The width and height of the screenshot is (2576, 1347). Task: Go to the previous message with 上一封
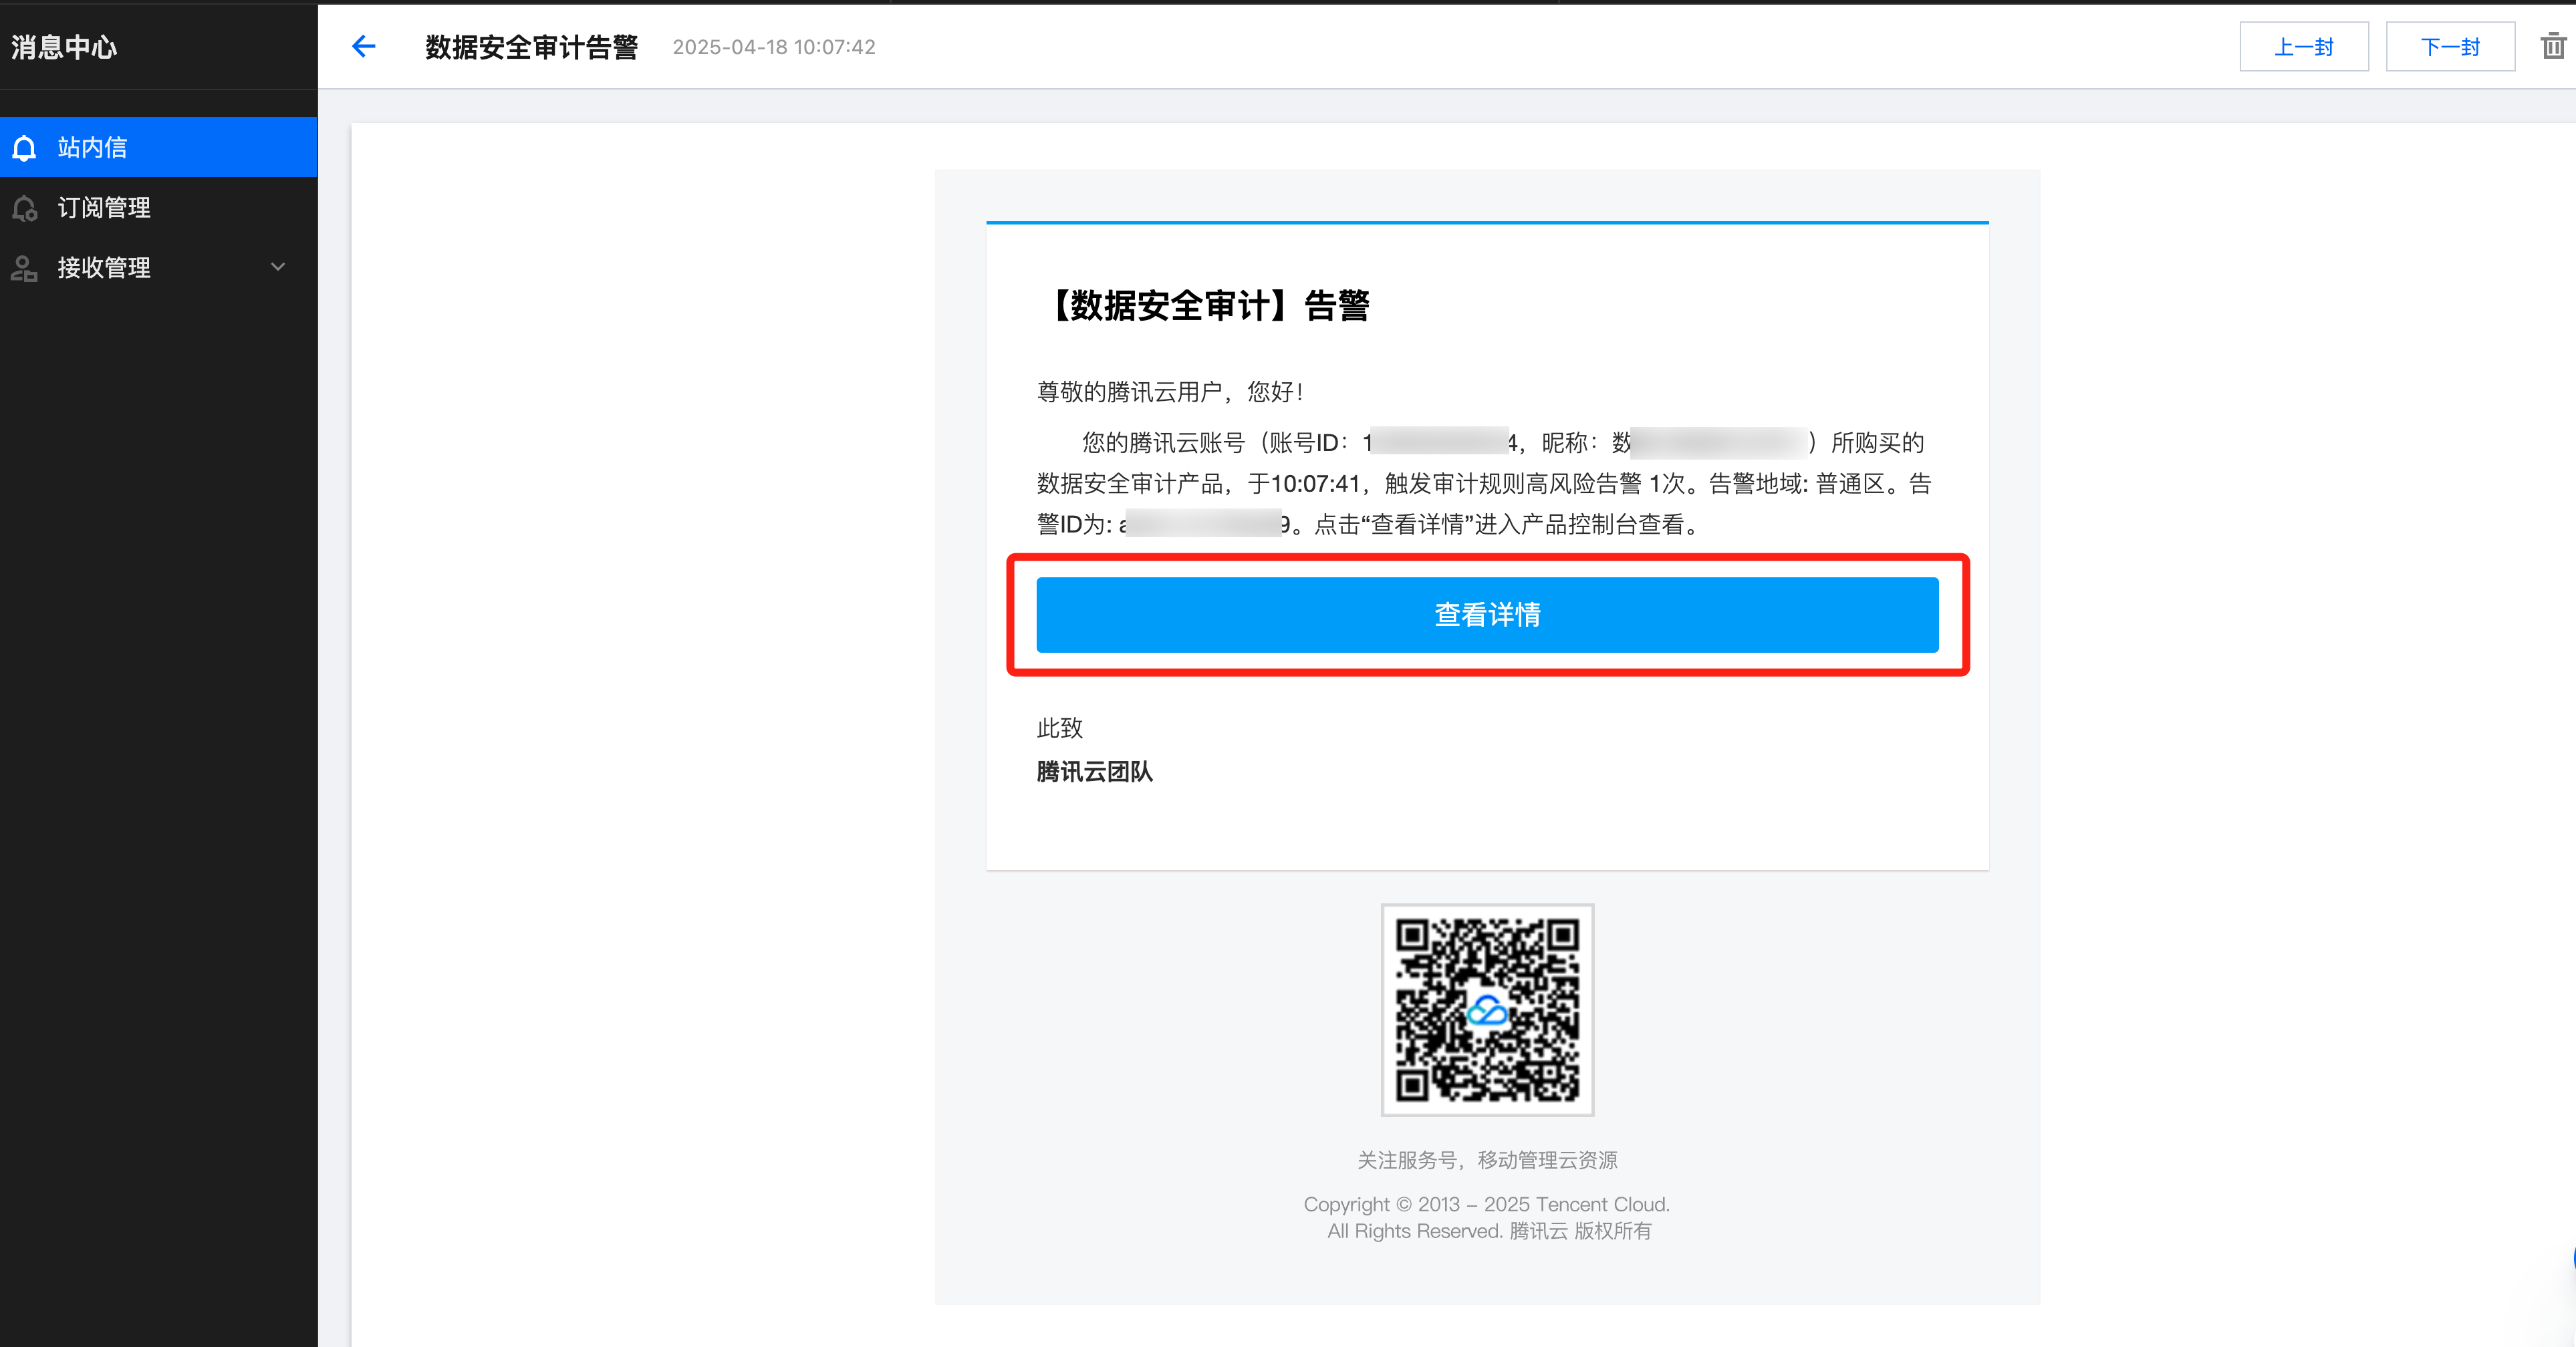click(2304, 47)
